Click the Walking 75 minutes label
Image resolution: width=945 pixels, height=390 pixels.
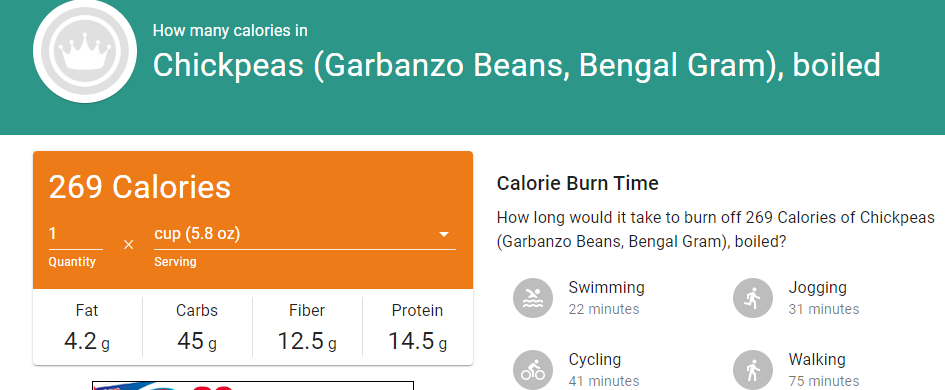tap(824, 370)
